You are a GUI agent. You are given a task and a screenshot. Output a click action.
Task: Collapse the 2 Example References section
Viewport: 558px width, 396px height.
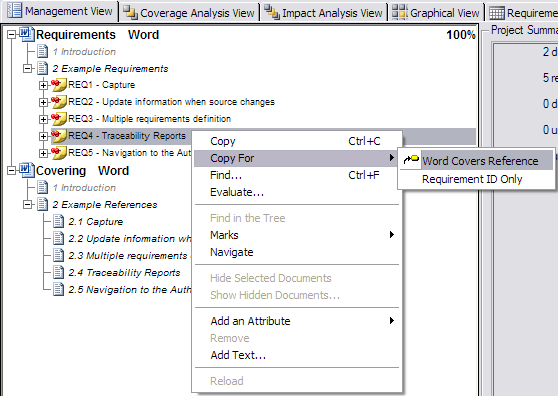(x=27, y=205)
